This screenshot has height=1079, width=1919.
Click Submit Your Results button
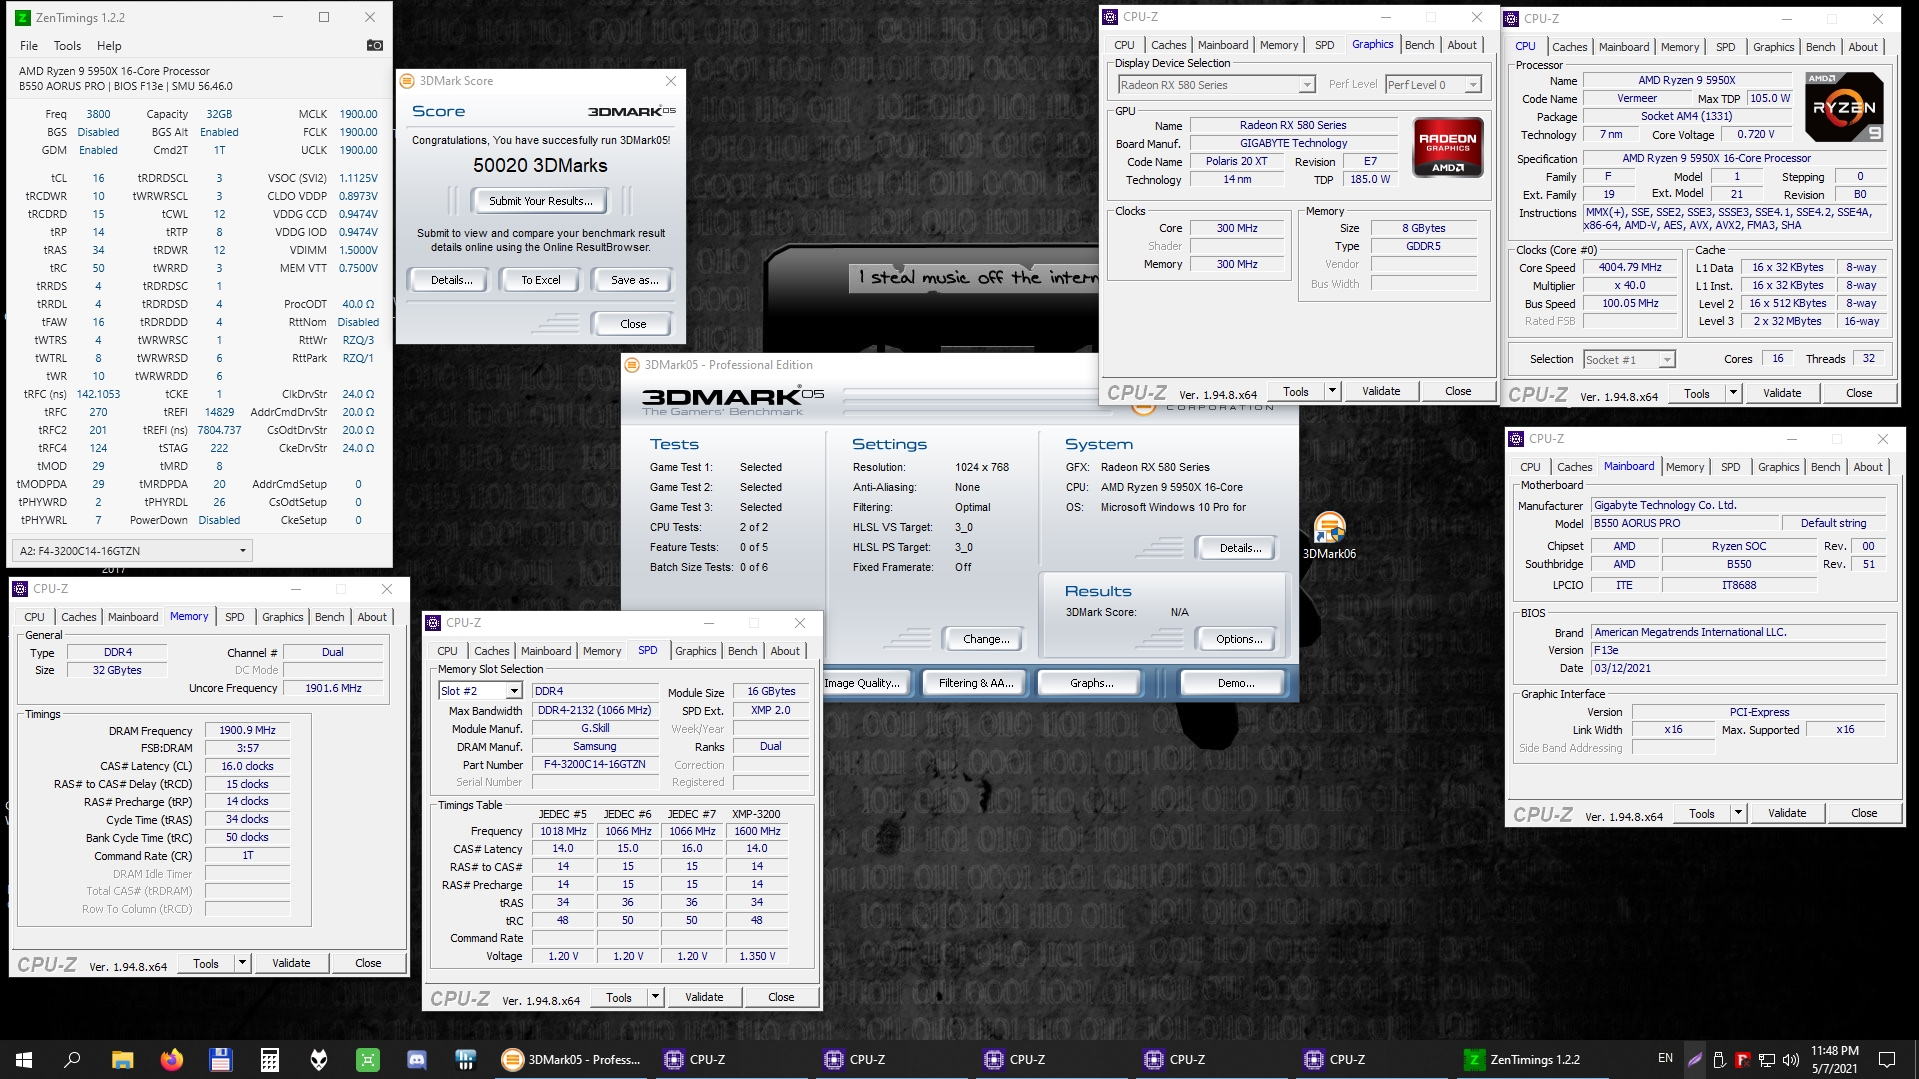coord(541,201)
